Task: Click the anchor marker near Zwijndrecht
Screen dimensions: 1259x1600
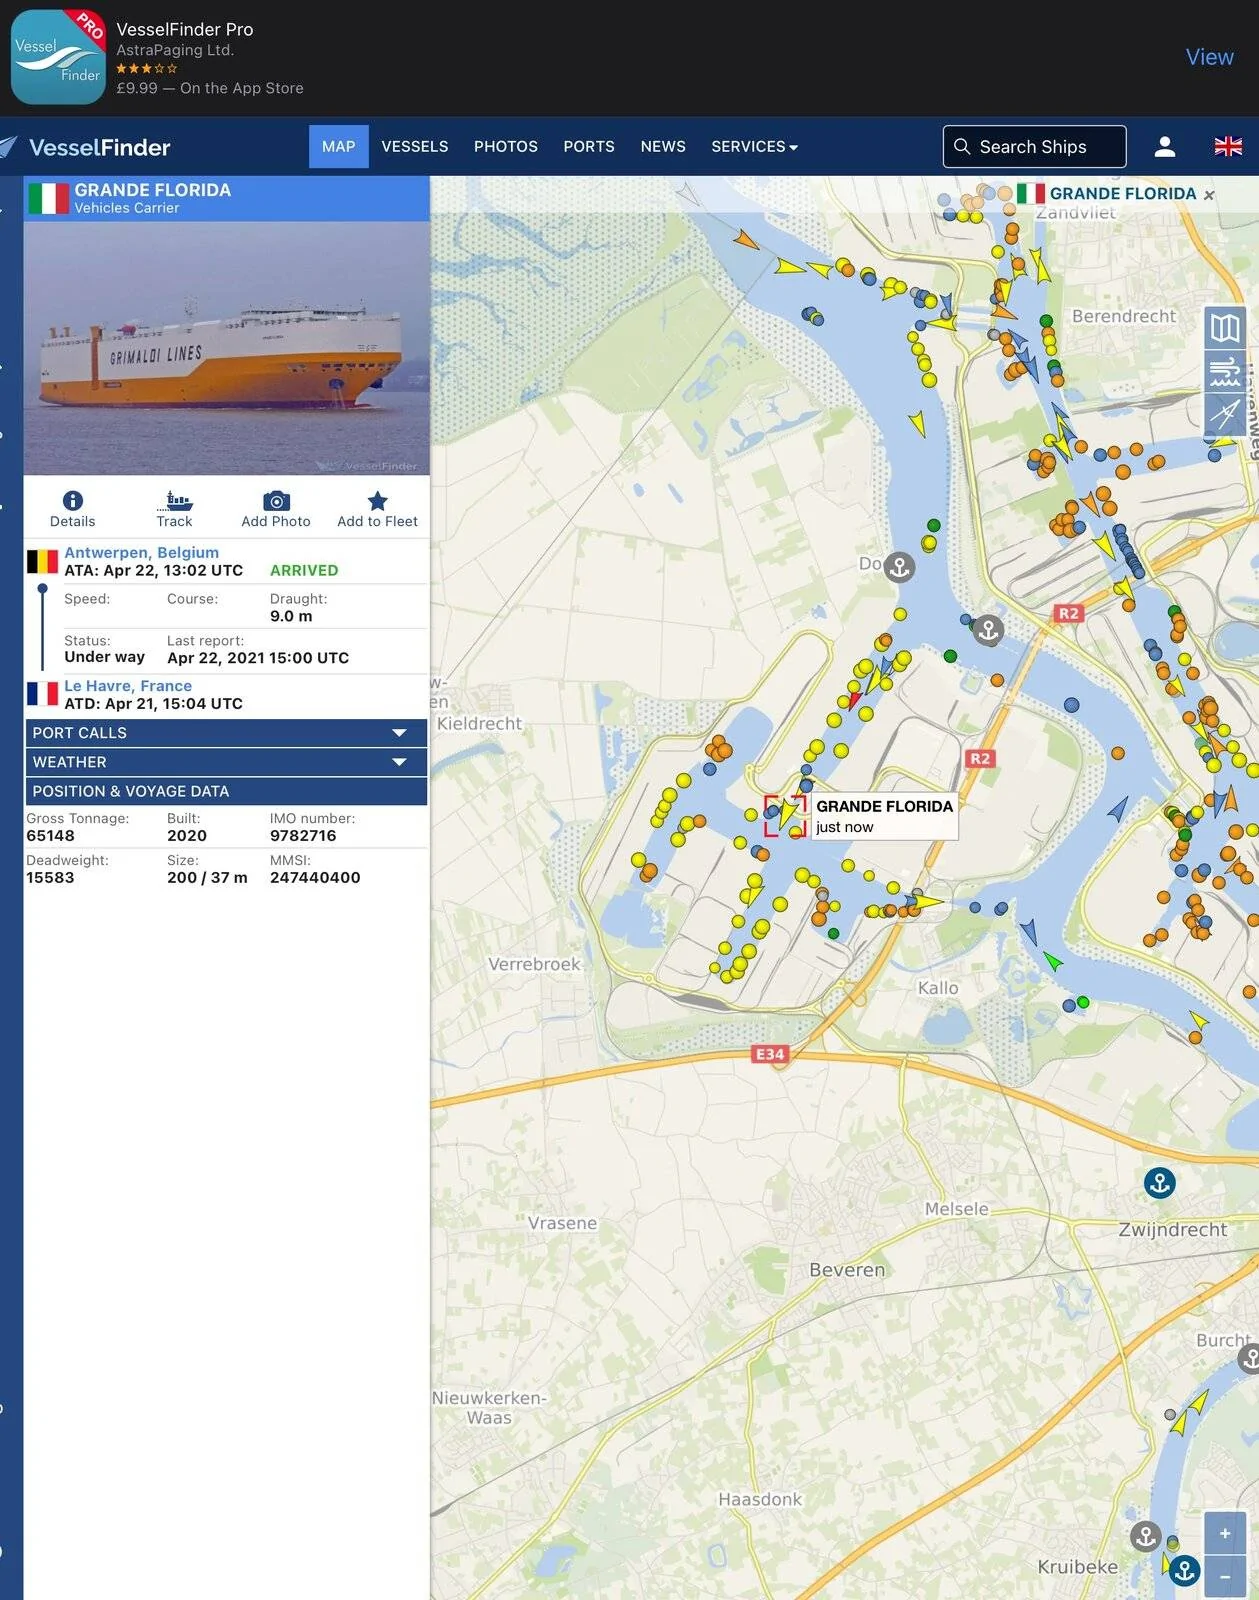Action: [x=1159, y=1183]
